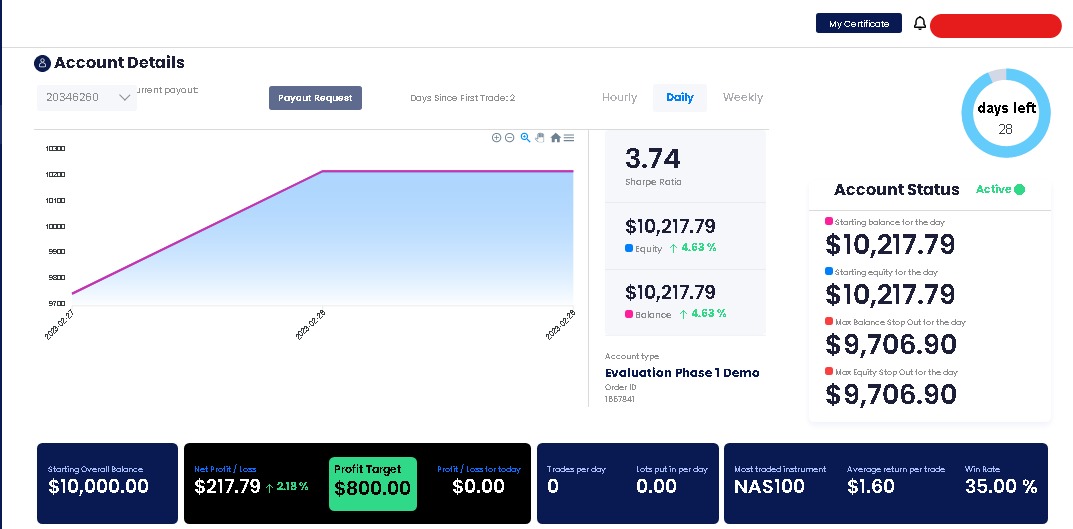This screenshot has height=529, width=1073.
Task: Click the green Active status dot
Action: 1020,190
